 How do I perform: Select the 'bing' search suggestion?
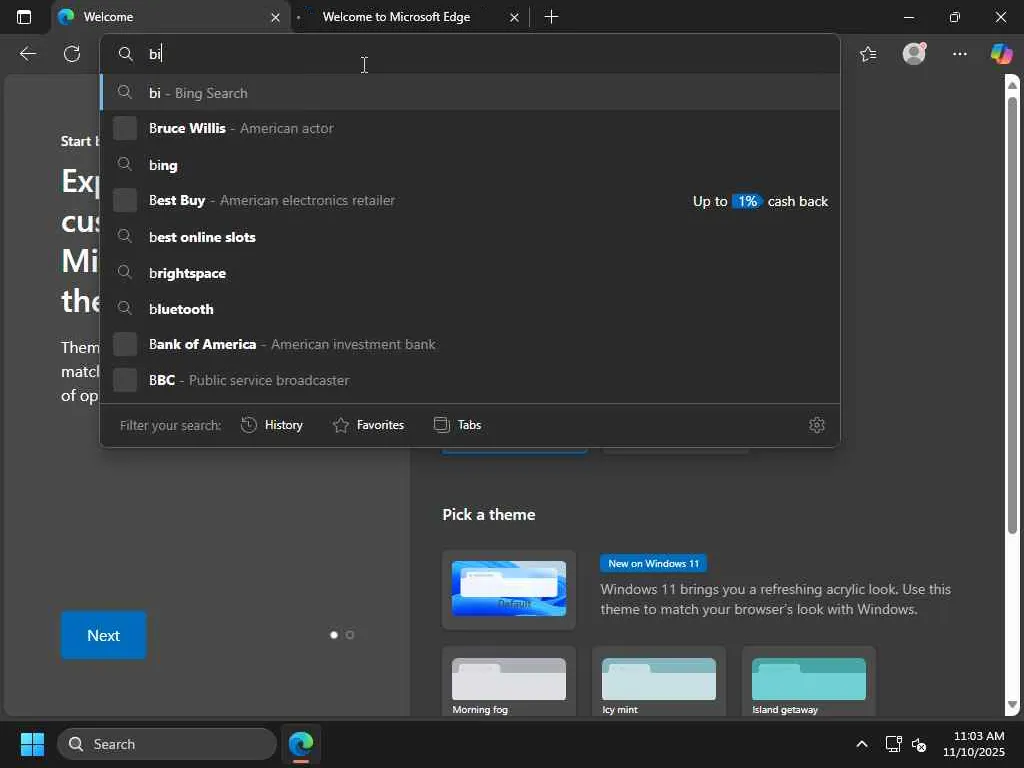470,165
